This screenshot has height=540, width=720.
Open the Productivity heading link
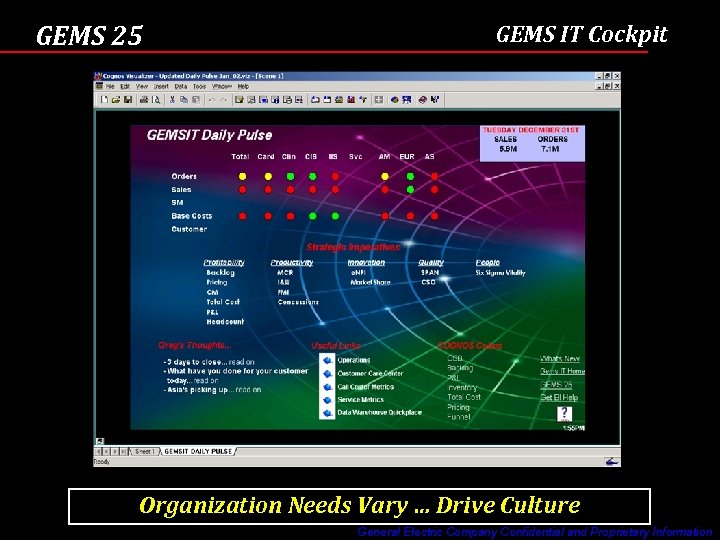[292, 263]
